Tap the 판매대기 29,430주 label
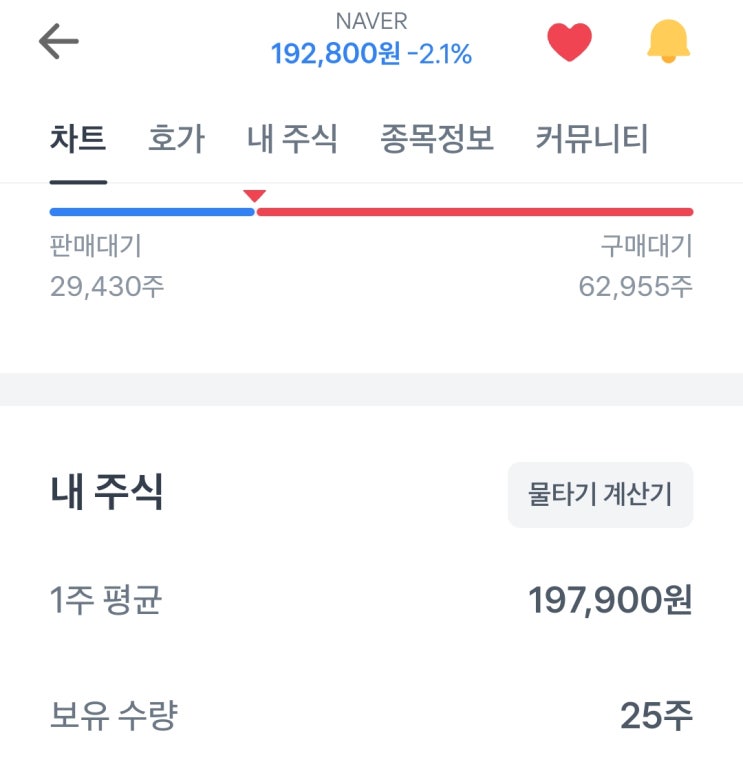 click(106, 267)
